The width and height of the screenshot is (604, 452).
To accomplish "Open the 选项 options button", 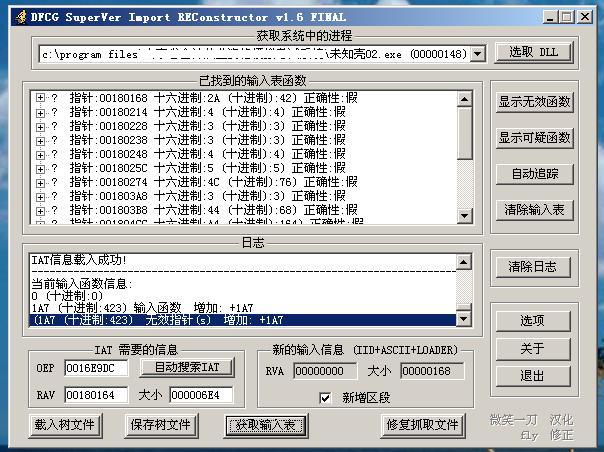I will [532, 321].
